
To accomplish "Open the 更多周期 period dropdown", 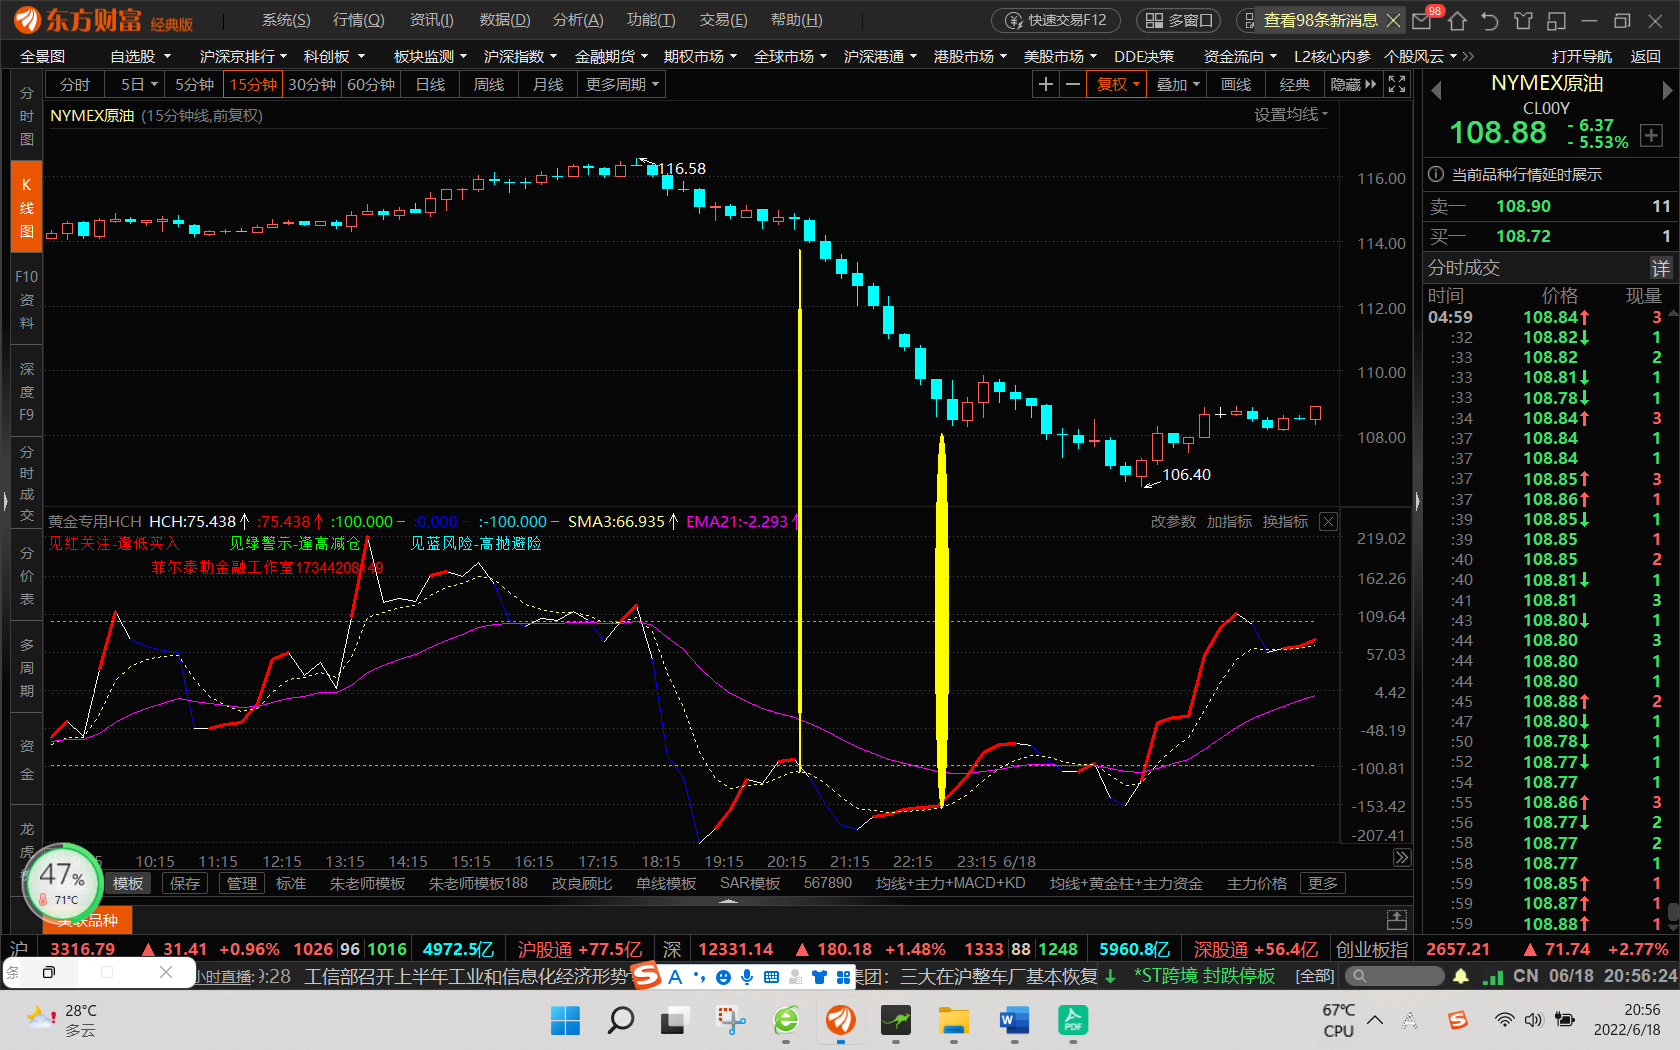I will point(622,85).
